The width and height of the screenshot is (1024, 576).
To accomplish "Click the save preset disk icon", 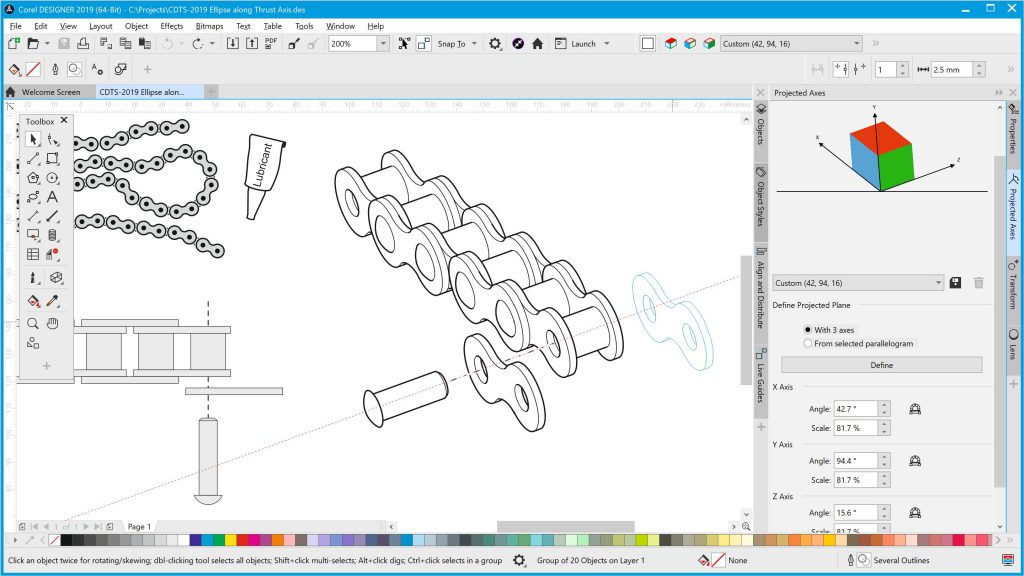I will click(956, 283).
